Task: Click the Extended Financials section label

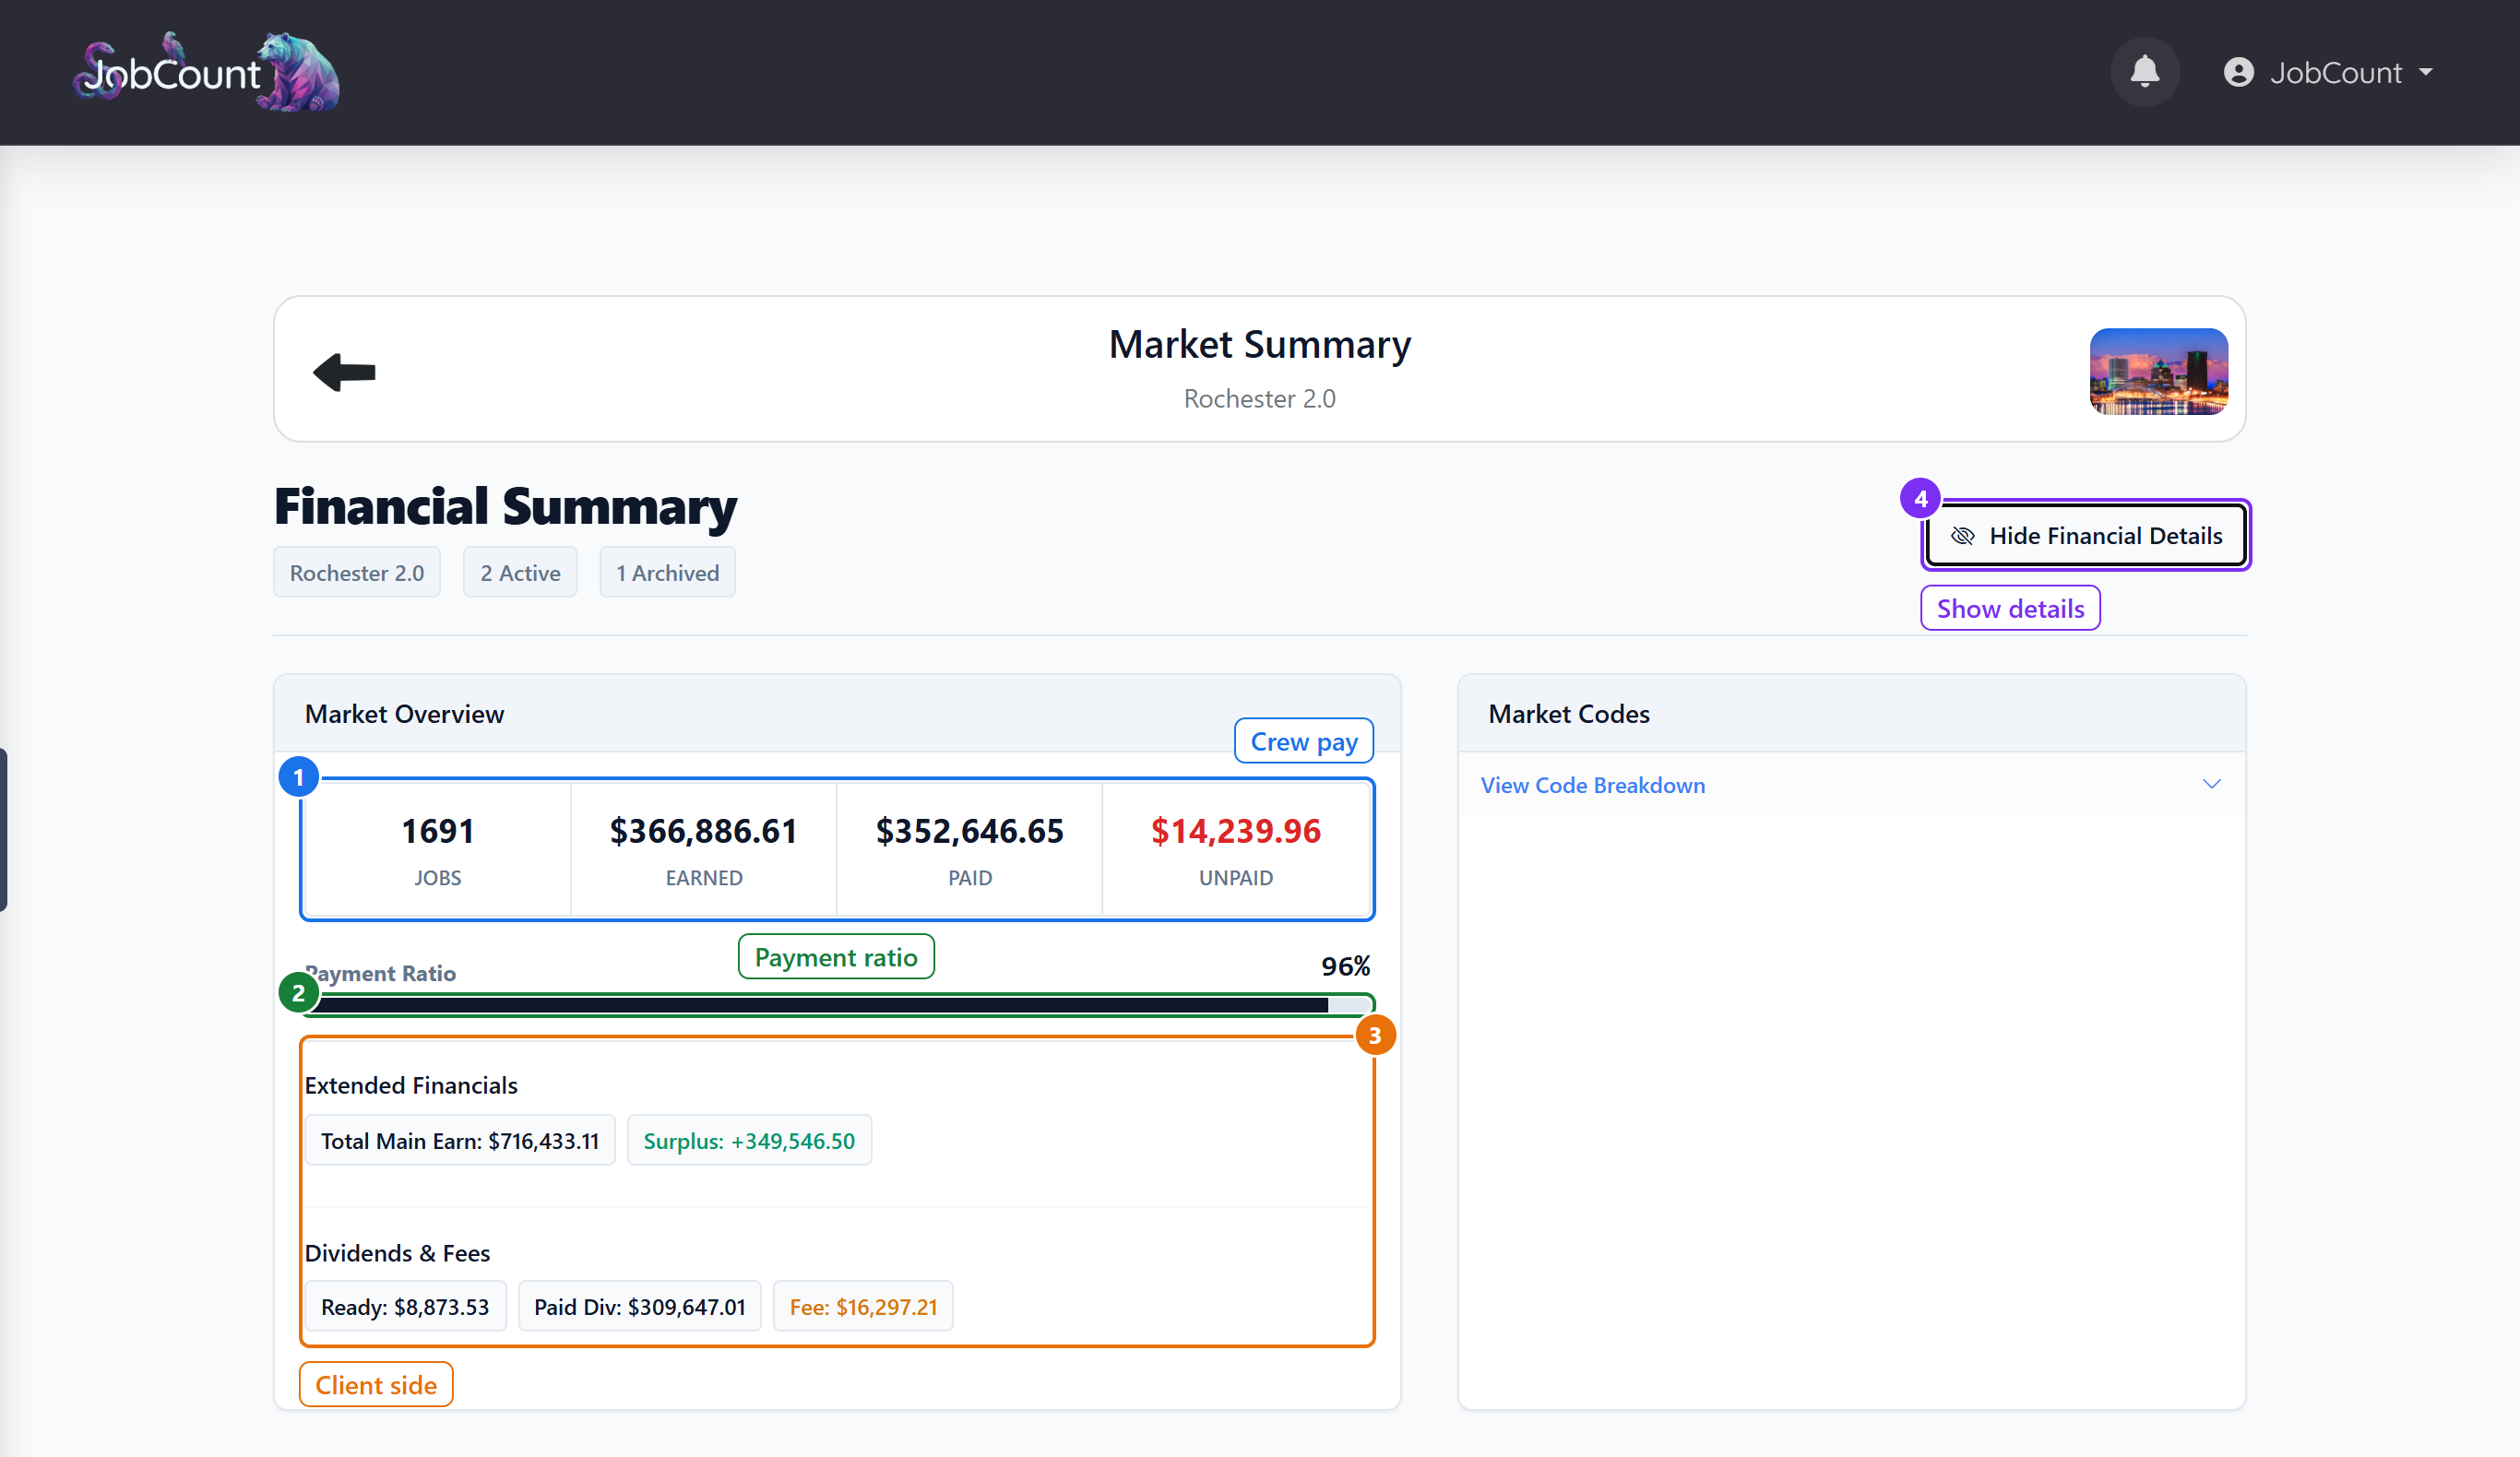Action: pyautogui.click(x=411, y=1085)
